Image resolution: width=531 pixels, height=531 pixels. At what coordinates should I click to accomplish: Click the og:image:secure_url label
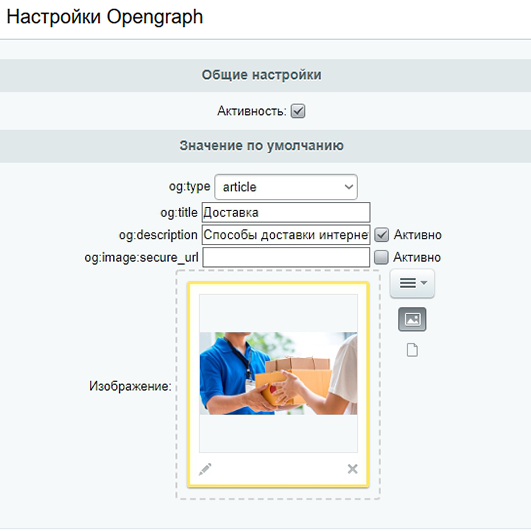[142, 258]
